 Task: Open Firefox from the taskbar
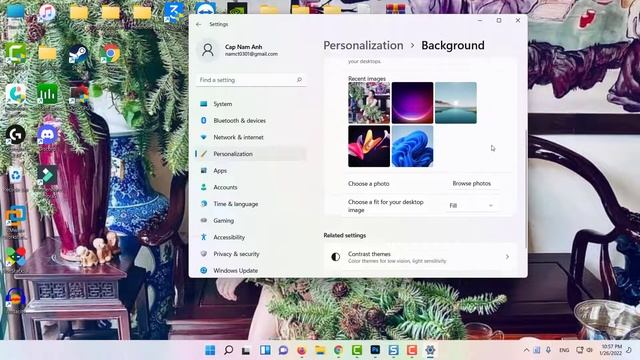(302, 350)
